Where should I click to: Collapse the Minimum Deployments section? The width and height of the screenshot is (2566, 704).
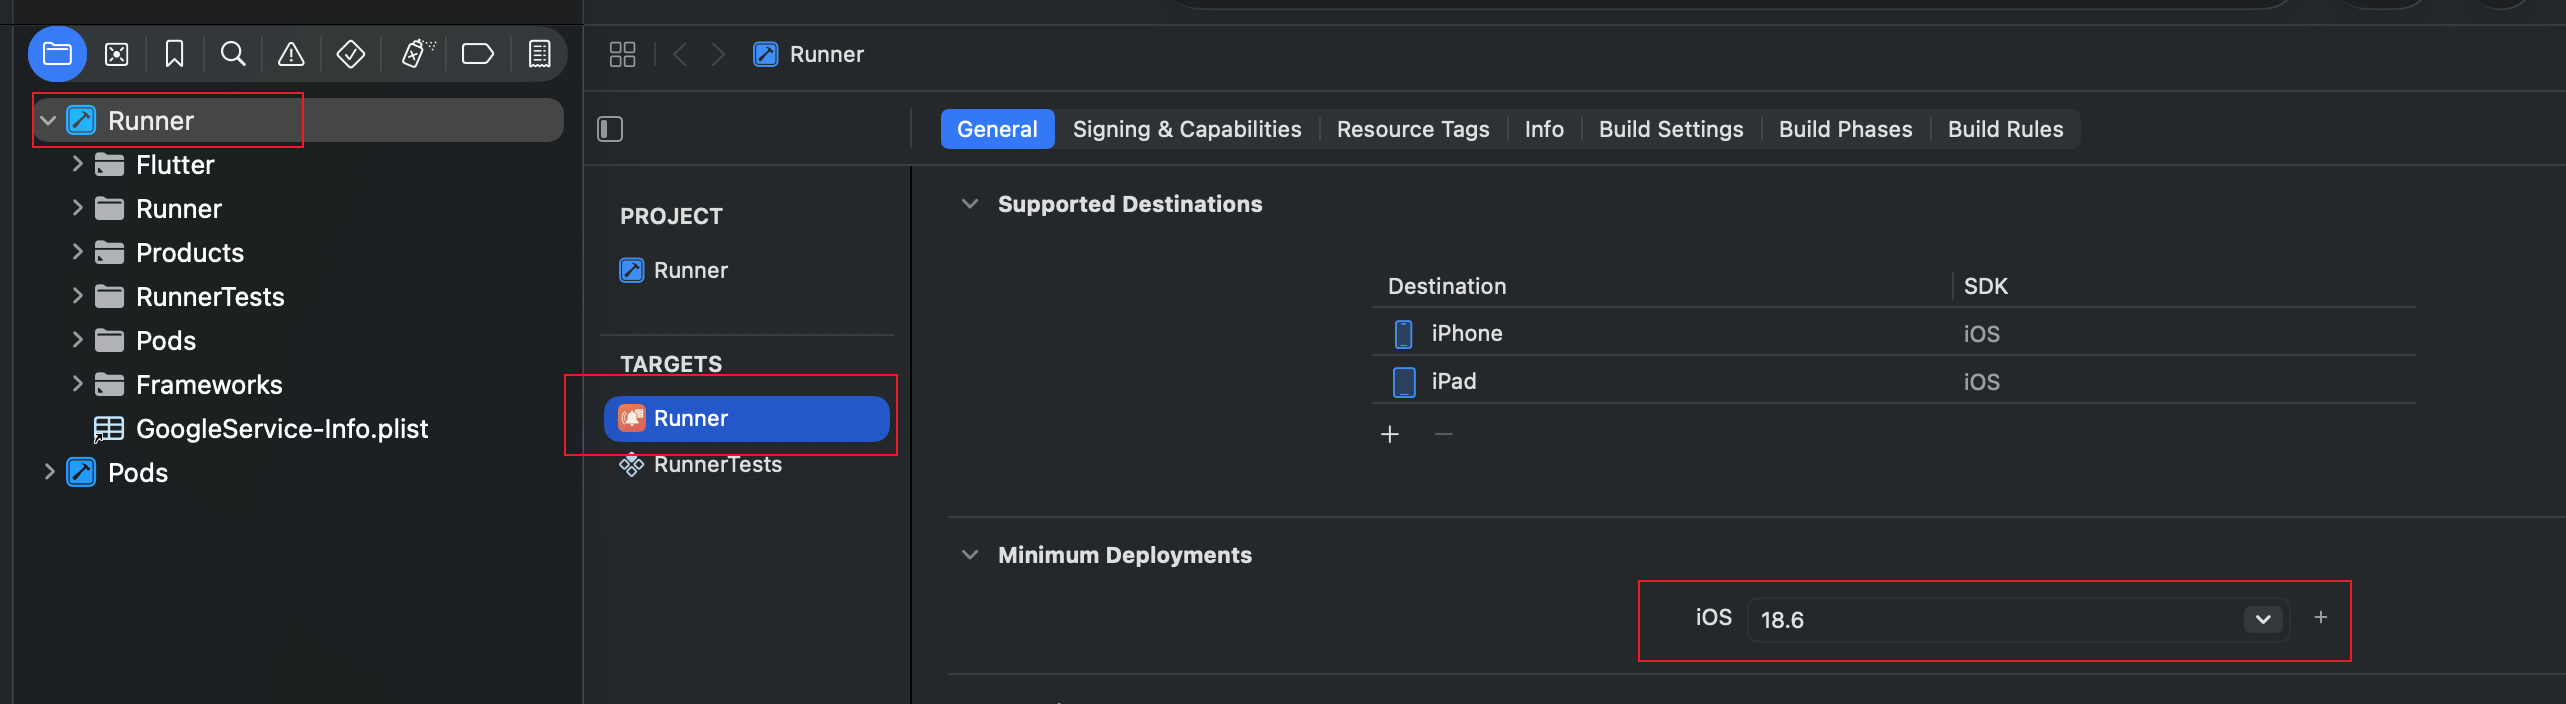pyautogui.click(x=969, y=555)
